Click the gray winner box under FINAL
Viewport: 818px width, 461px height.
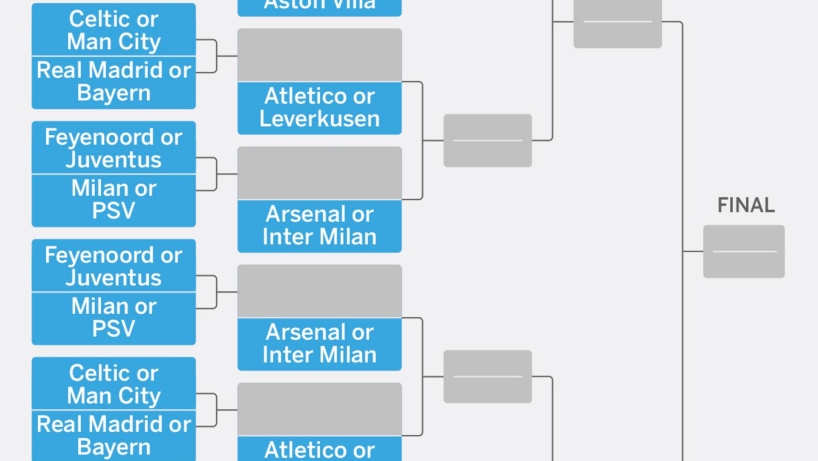click(x=744, y=251)
